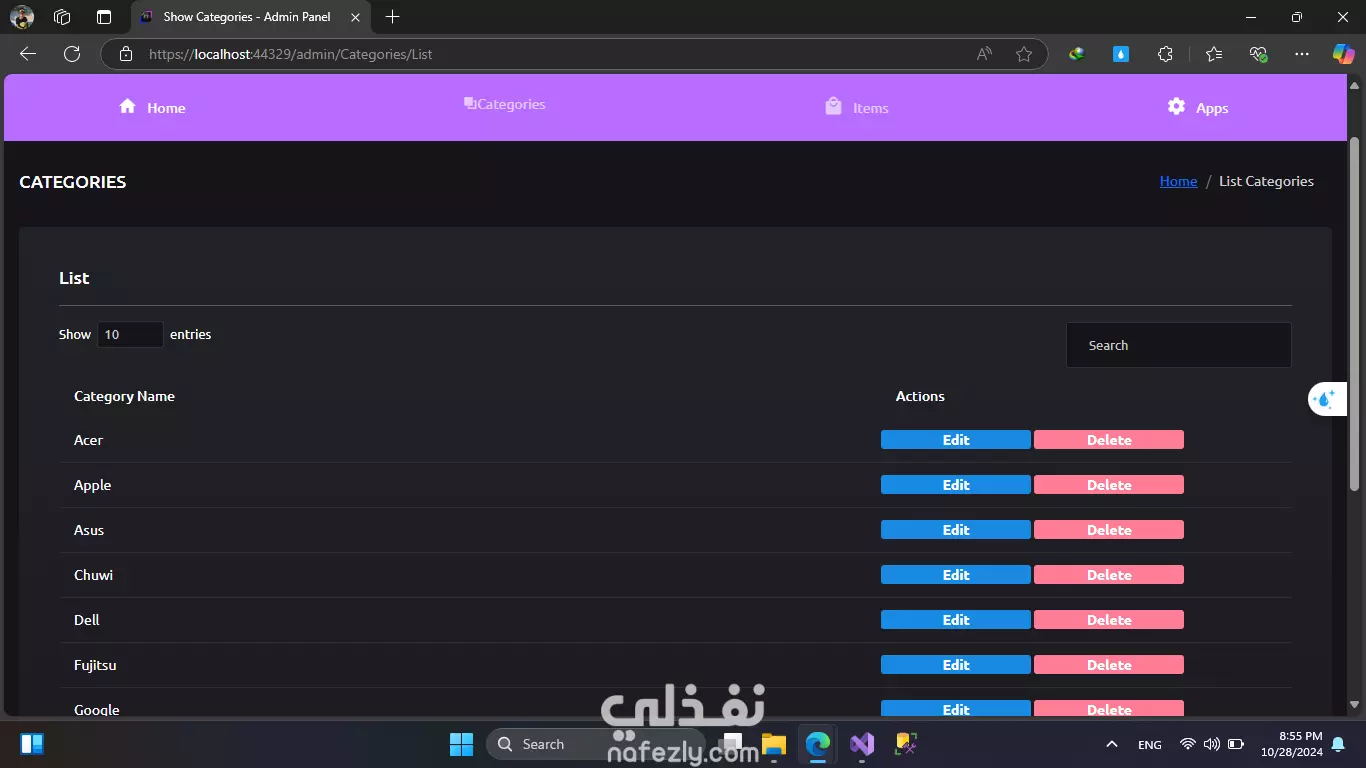This screenshot has height=768, width=1366.
Task: Edit the Asus category
Action: 956,530
